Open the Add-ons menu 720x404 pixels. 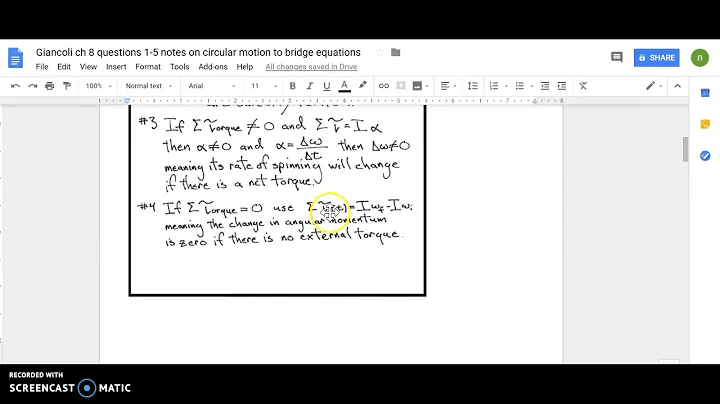(x=213, y=67)
